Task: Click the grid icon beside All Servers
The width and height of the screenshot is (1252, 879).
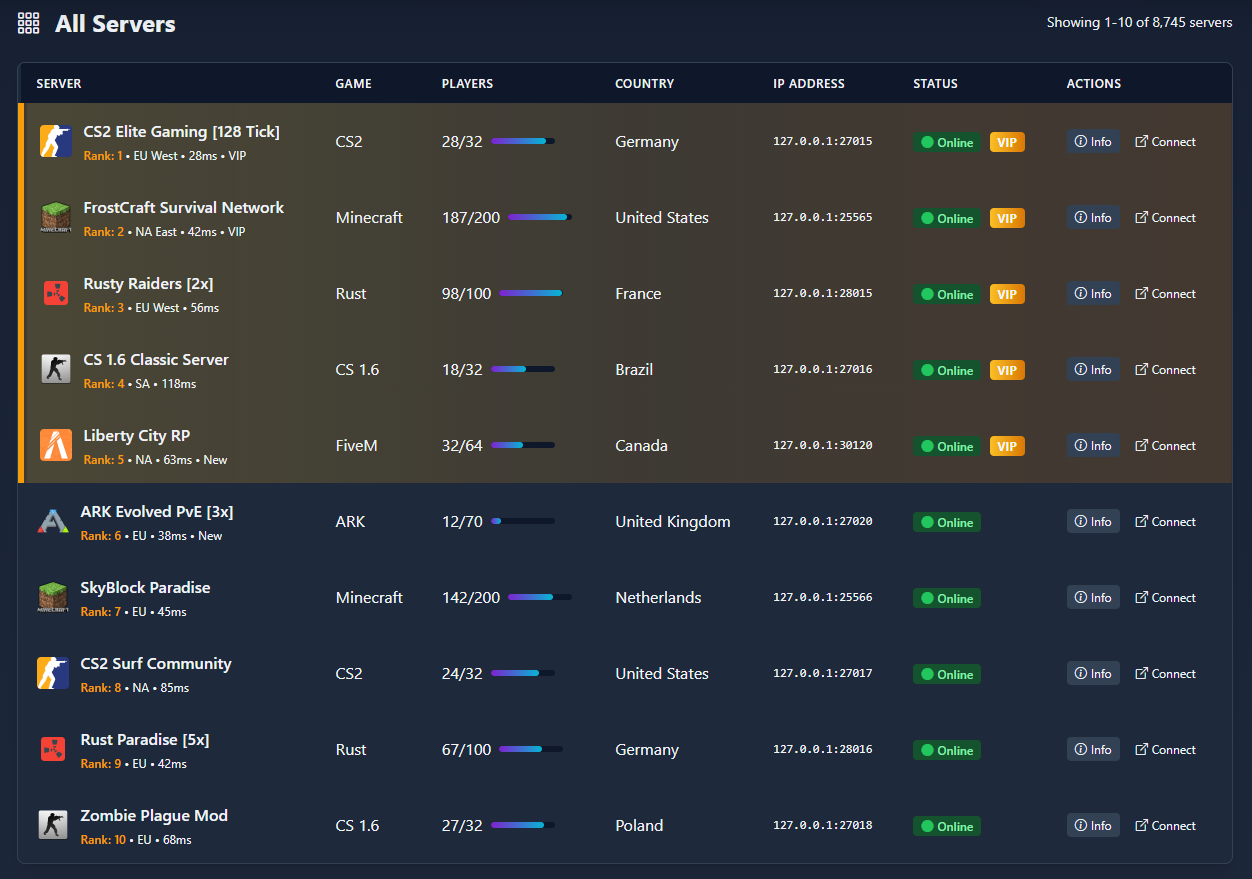Action: 29,24
